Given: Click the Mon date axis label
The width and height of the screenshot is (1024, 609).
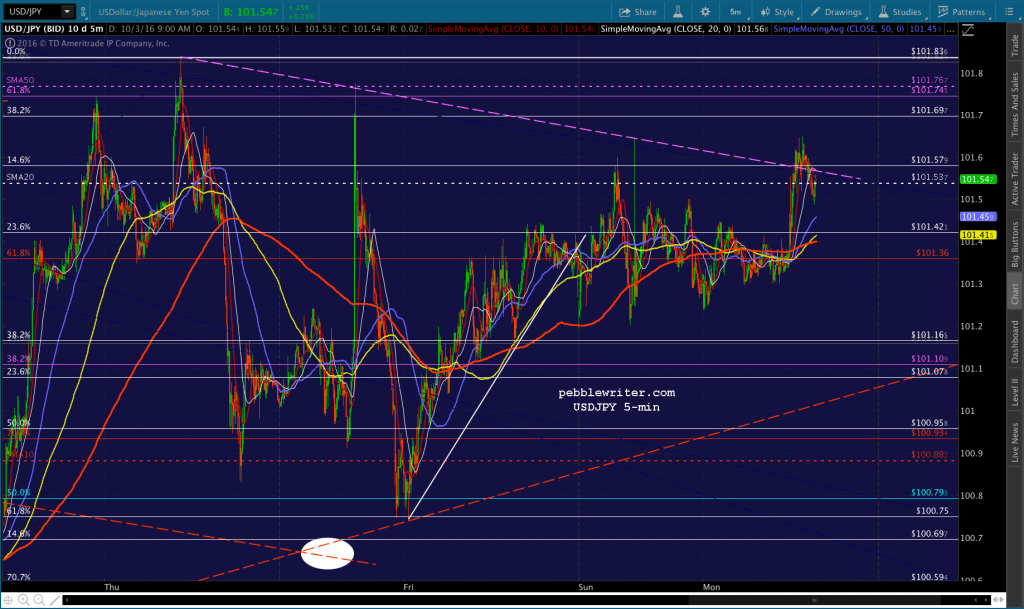Looking at the screenshot, I should (711, 587).
